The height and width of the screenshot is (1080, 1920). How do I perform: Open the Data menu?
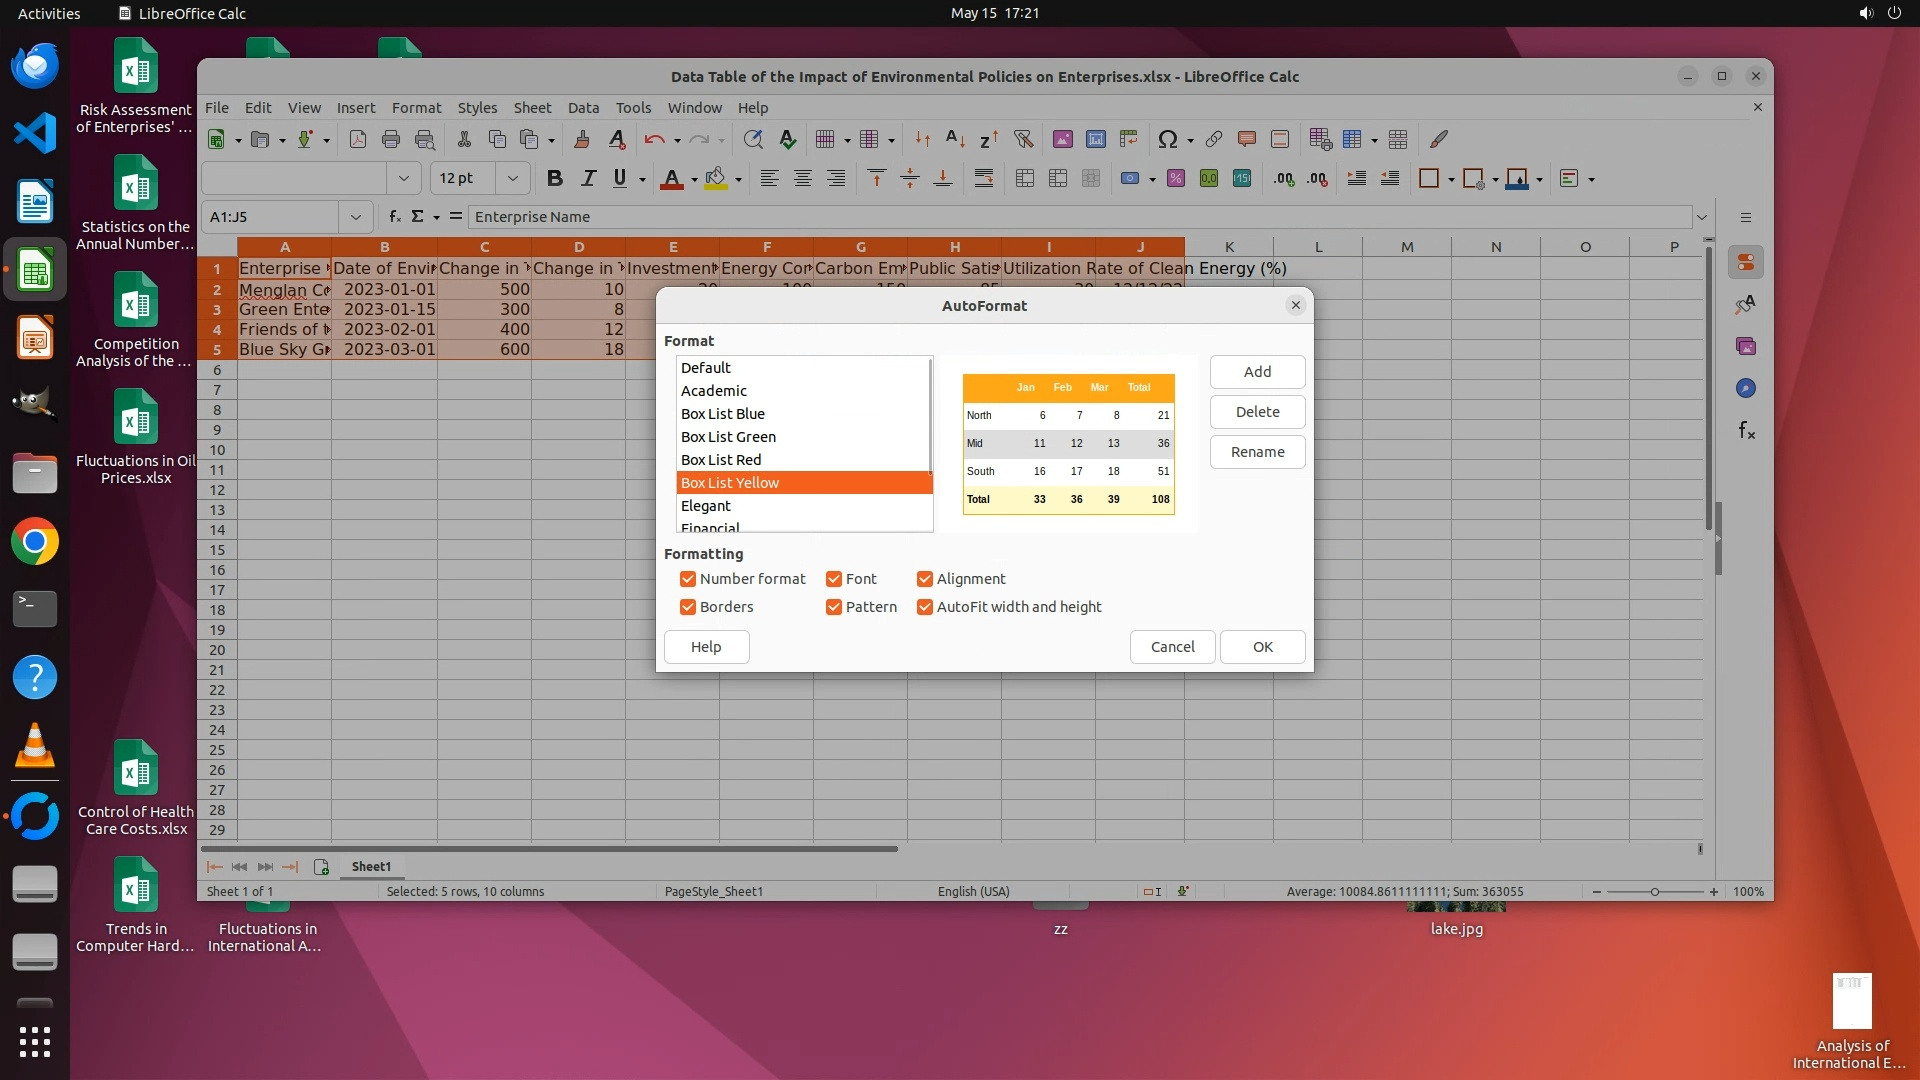coord(583,108)
